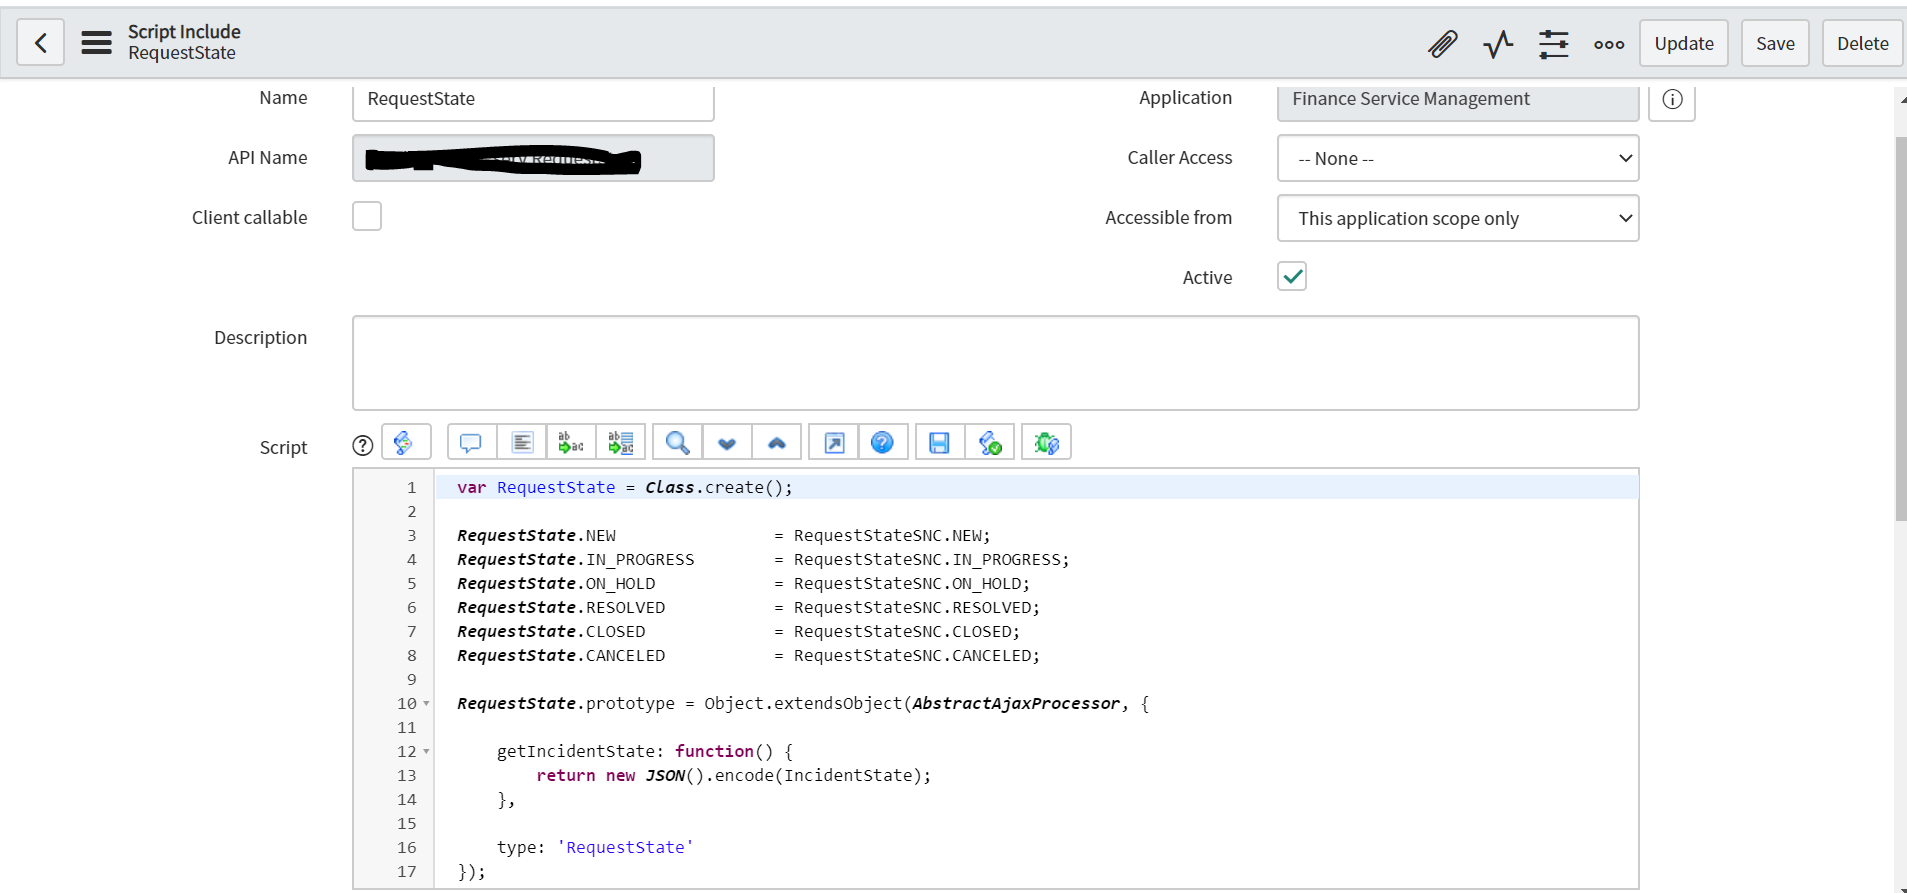Click the Application info icon

click(1672, 99)
